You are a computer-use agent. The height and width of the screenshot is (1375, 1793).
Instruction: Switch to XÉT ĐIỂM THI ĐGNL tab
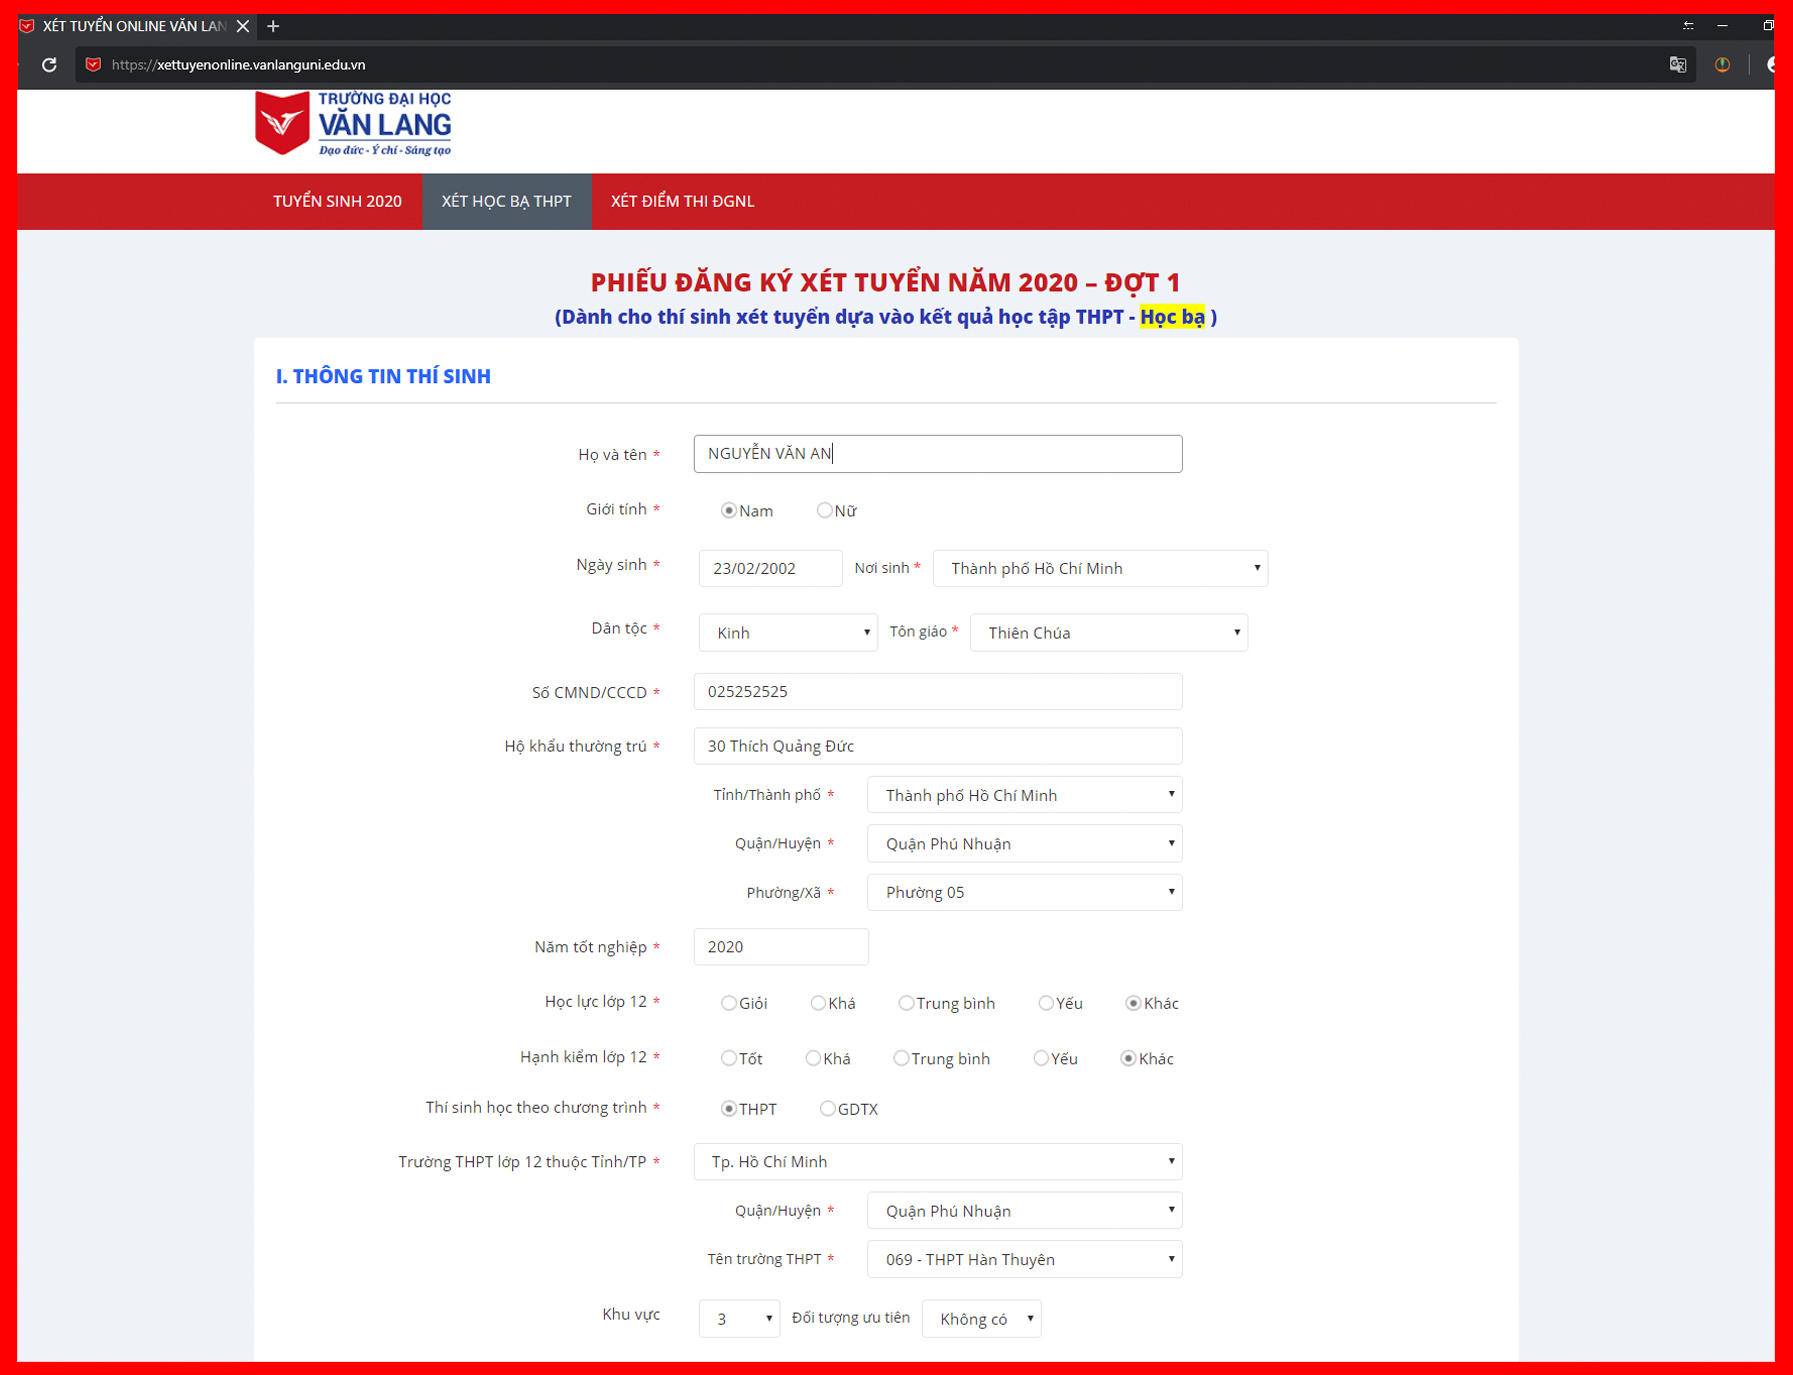(683, 201)
